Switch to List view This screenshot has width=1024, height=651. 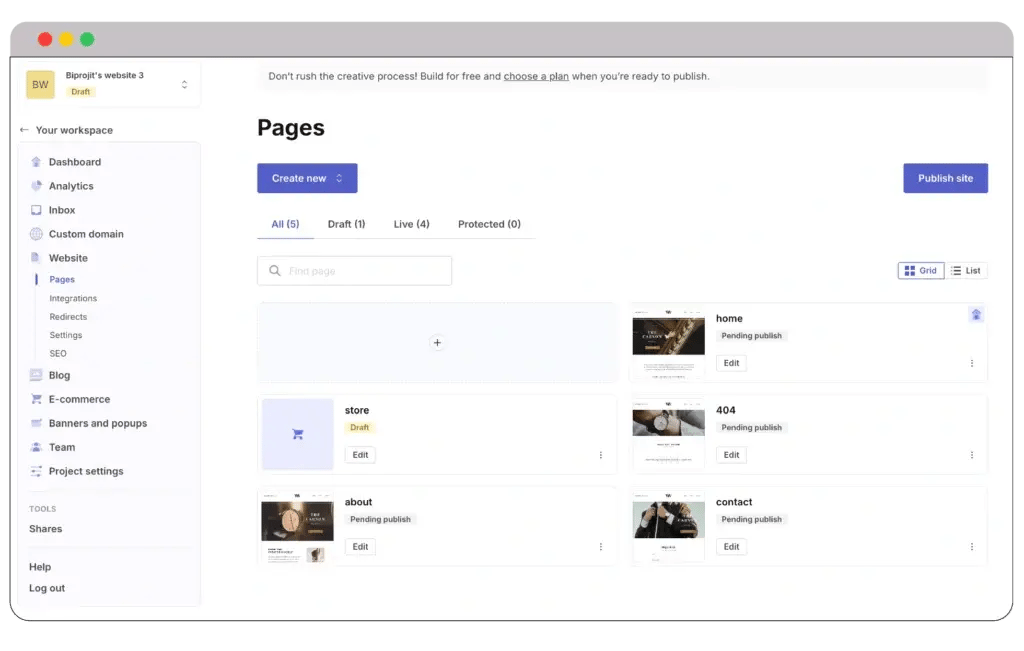point(966,270)
